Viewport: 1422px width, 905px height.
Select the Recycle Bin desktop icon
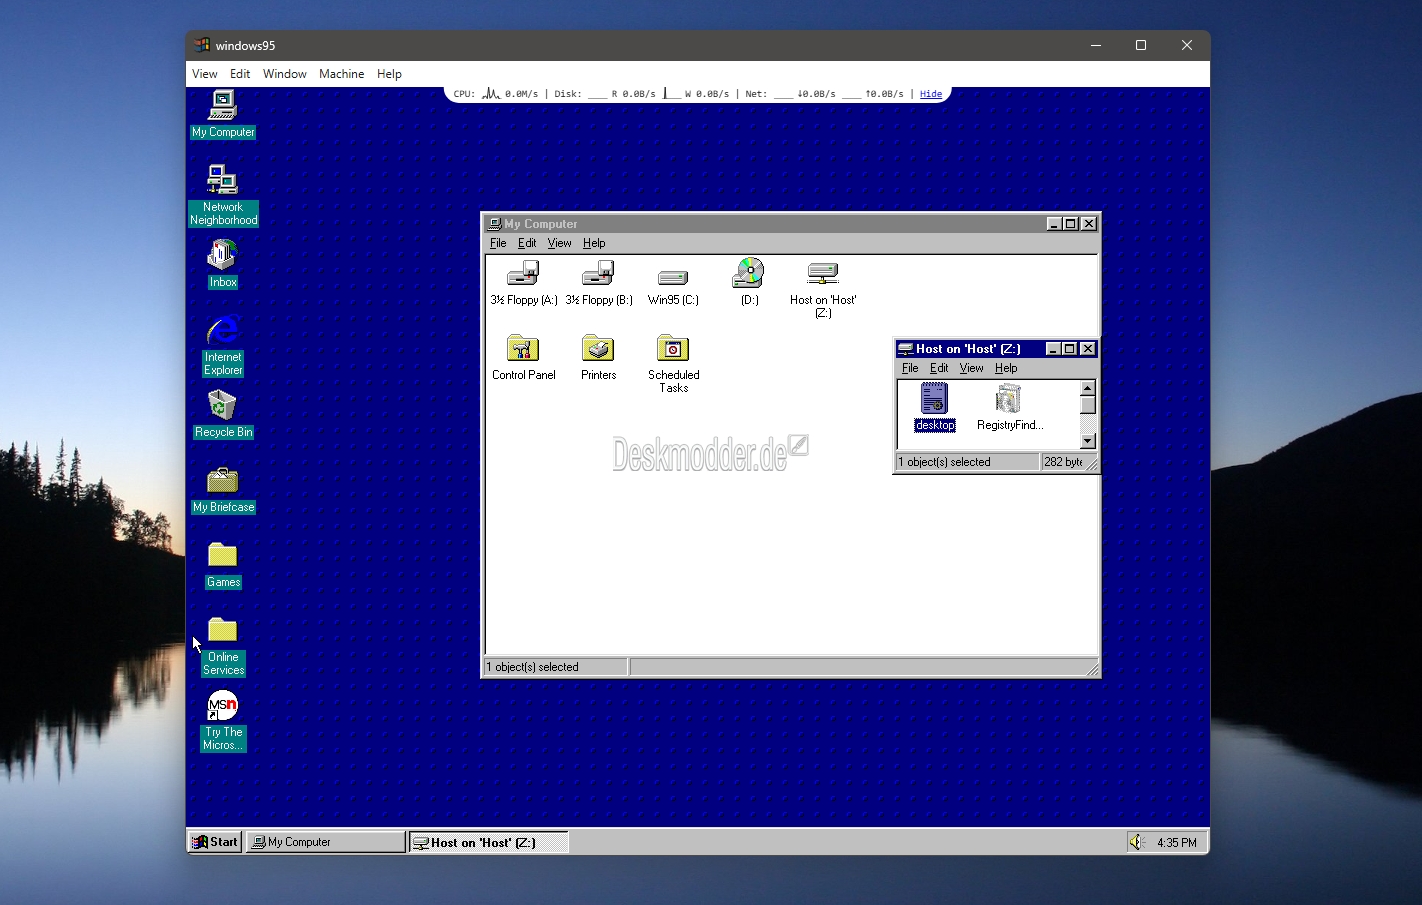222,406
